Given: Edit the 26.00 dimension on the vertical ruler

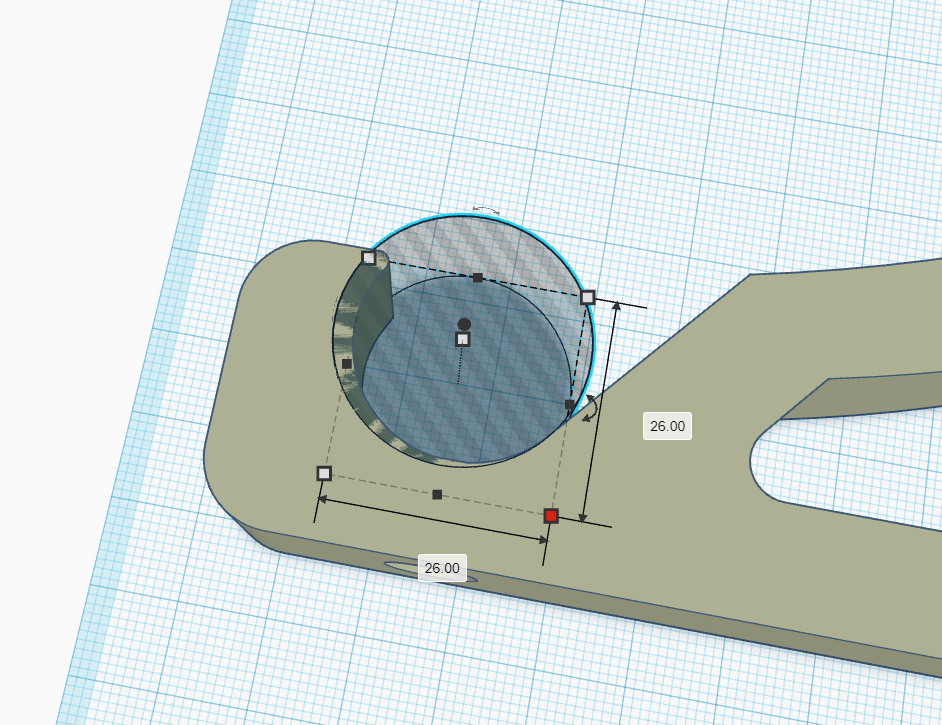Looking at the screenshot, I should click(667, 426).
